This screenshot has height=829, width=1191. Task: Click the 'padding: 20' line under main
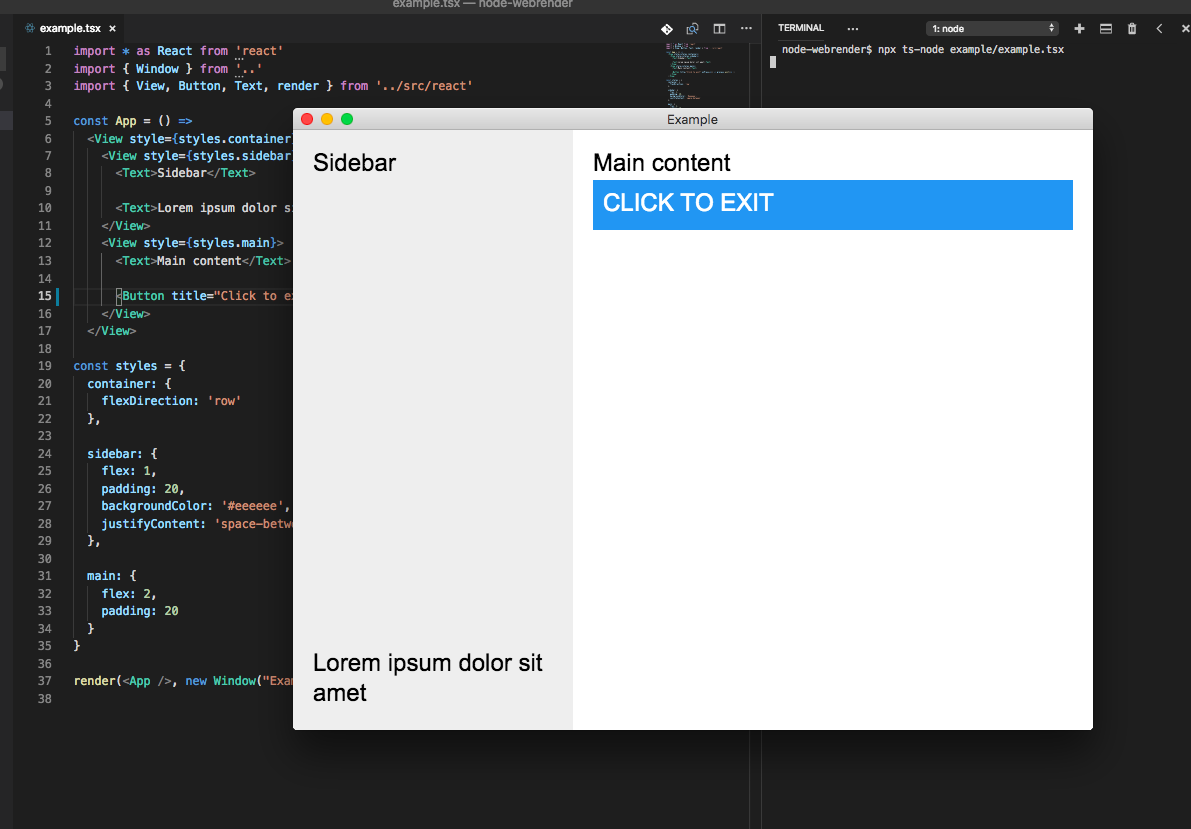click(140, 610)
